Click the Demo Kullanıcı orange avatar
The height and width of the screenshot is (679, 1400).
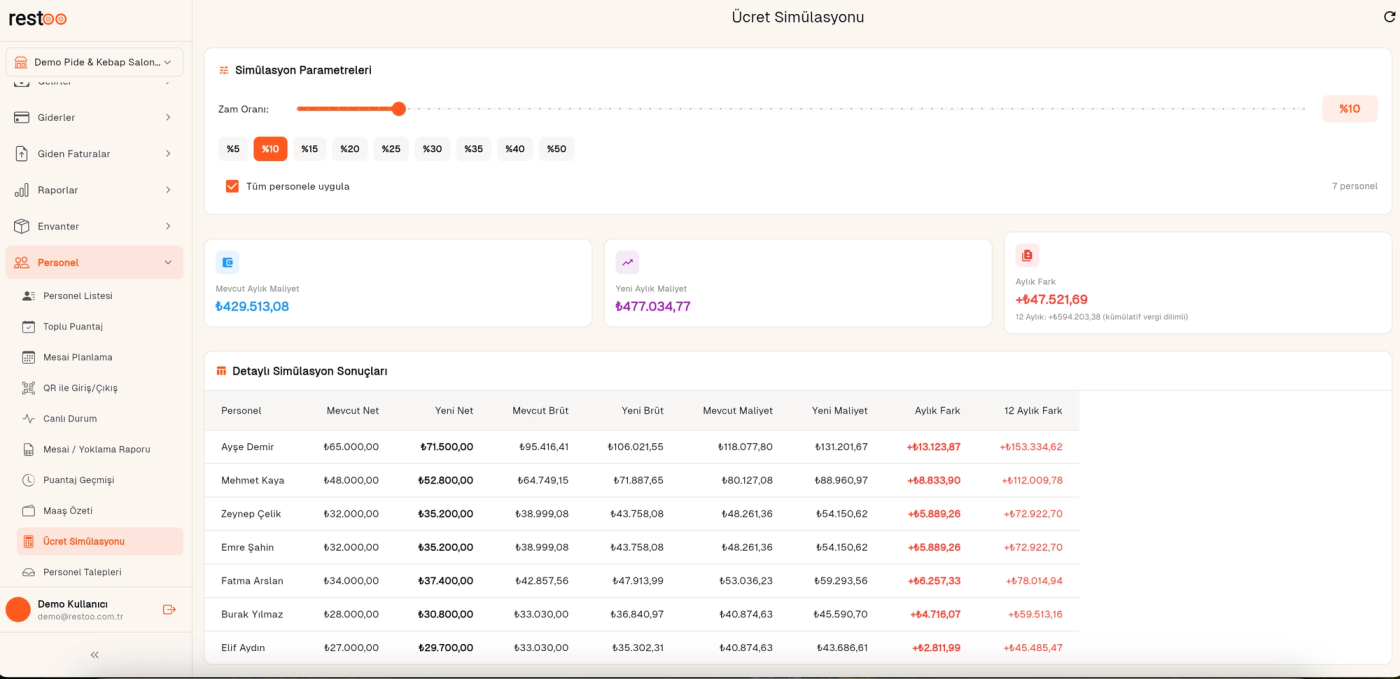coord(18,610)
